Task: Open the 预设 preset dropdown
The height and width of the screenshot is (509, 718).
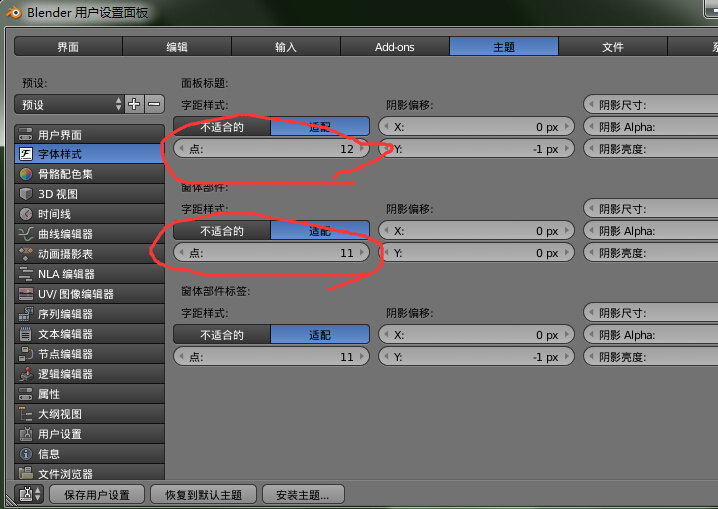Action: [x=69, y=104]
